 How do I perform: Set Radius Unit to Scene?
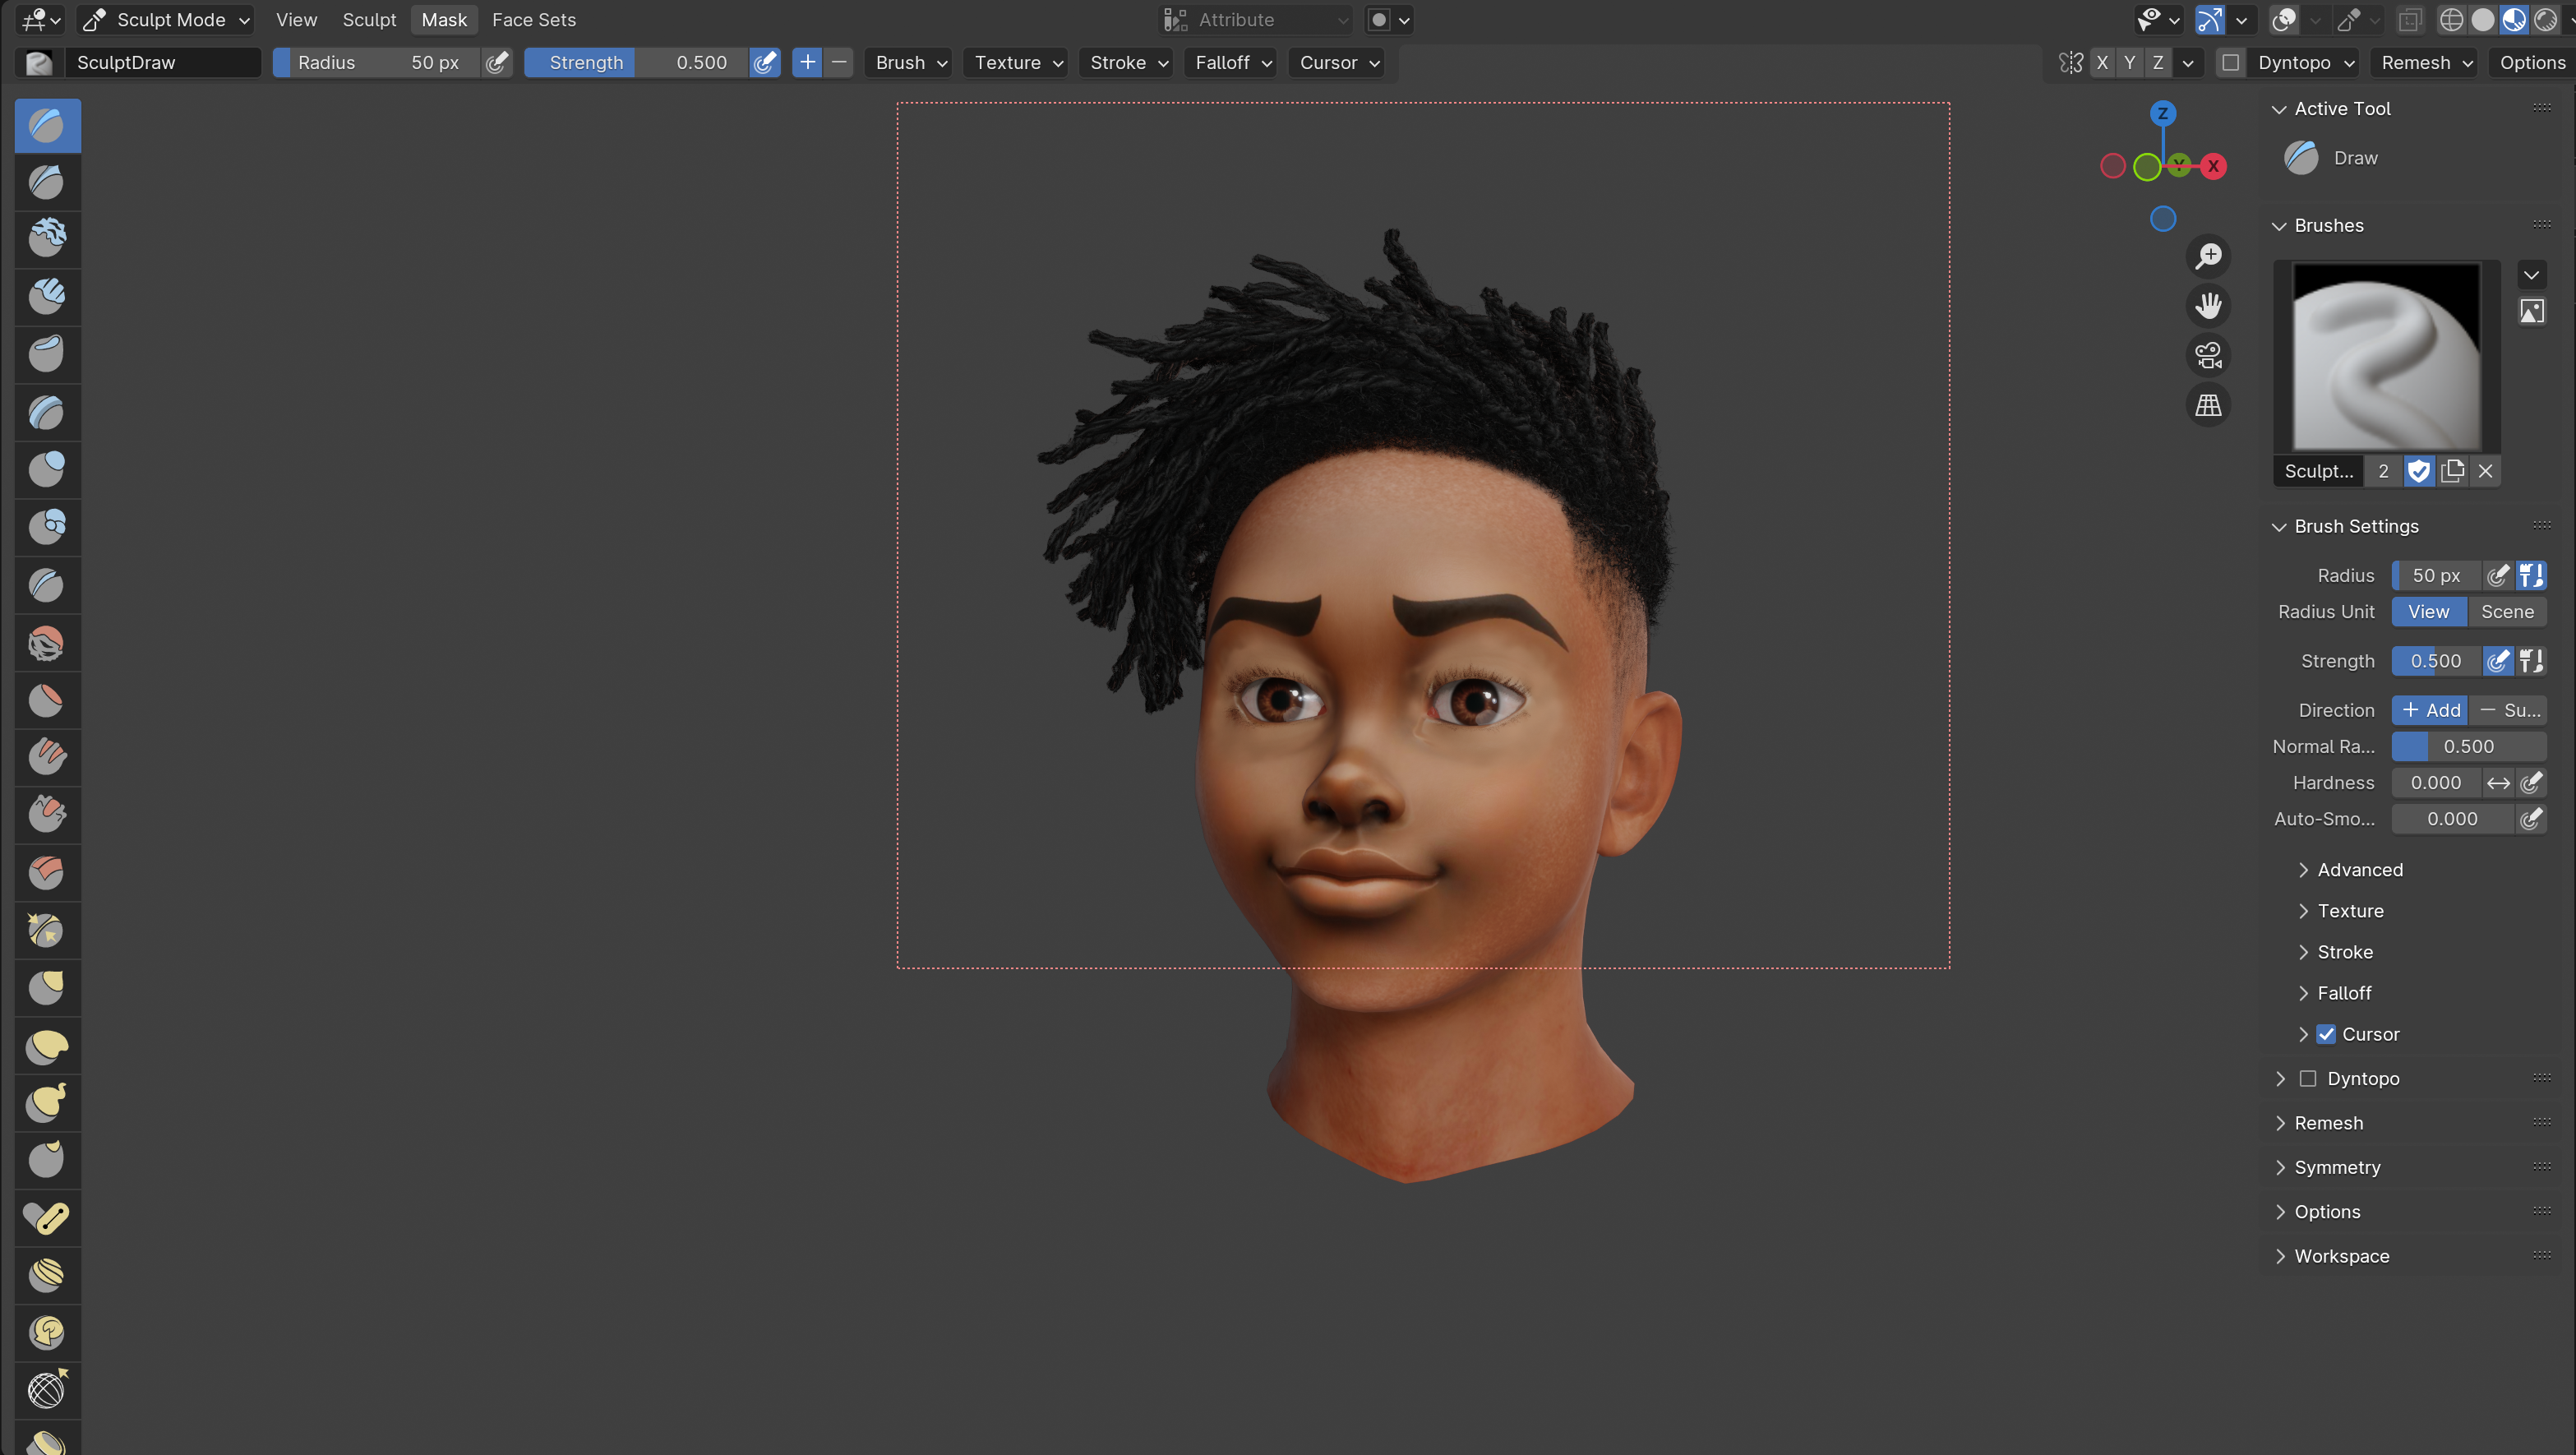[x=2506, y=612]
